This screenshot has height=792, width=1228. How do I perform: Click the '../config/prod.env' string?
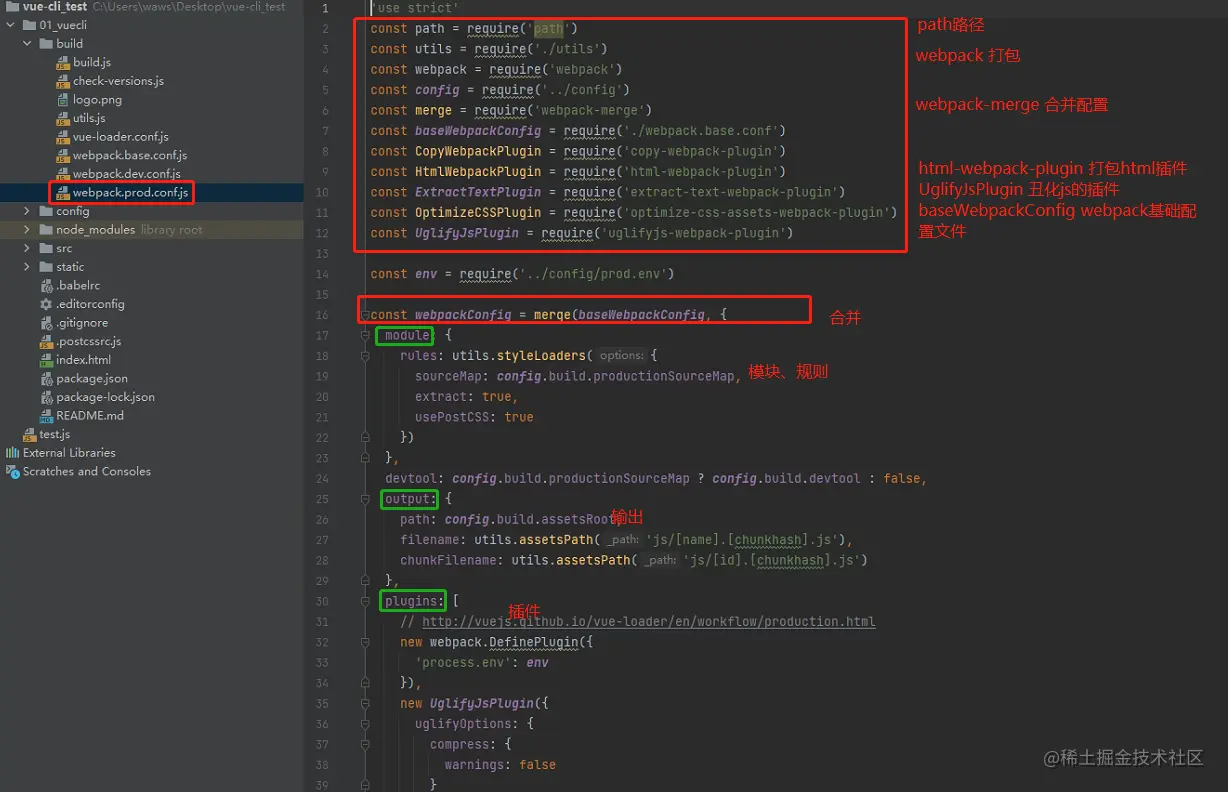click(x=593, y=274)
